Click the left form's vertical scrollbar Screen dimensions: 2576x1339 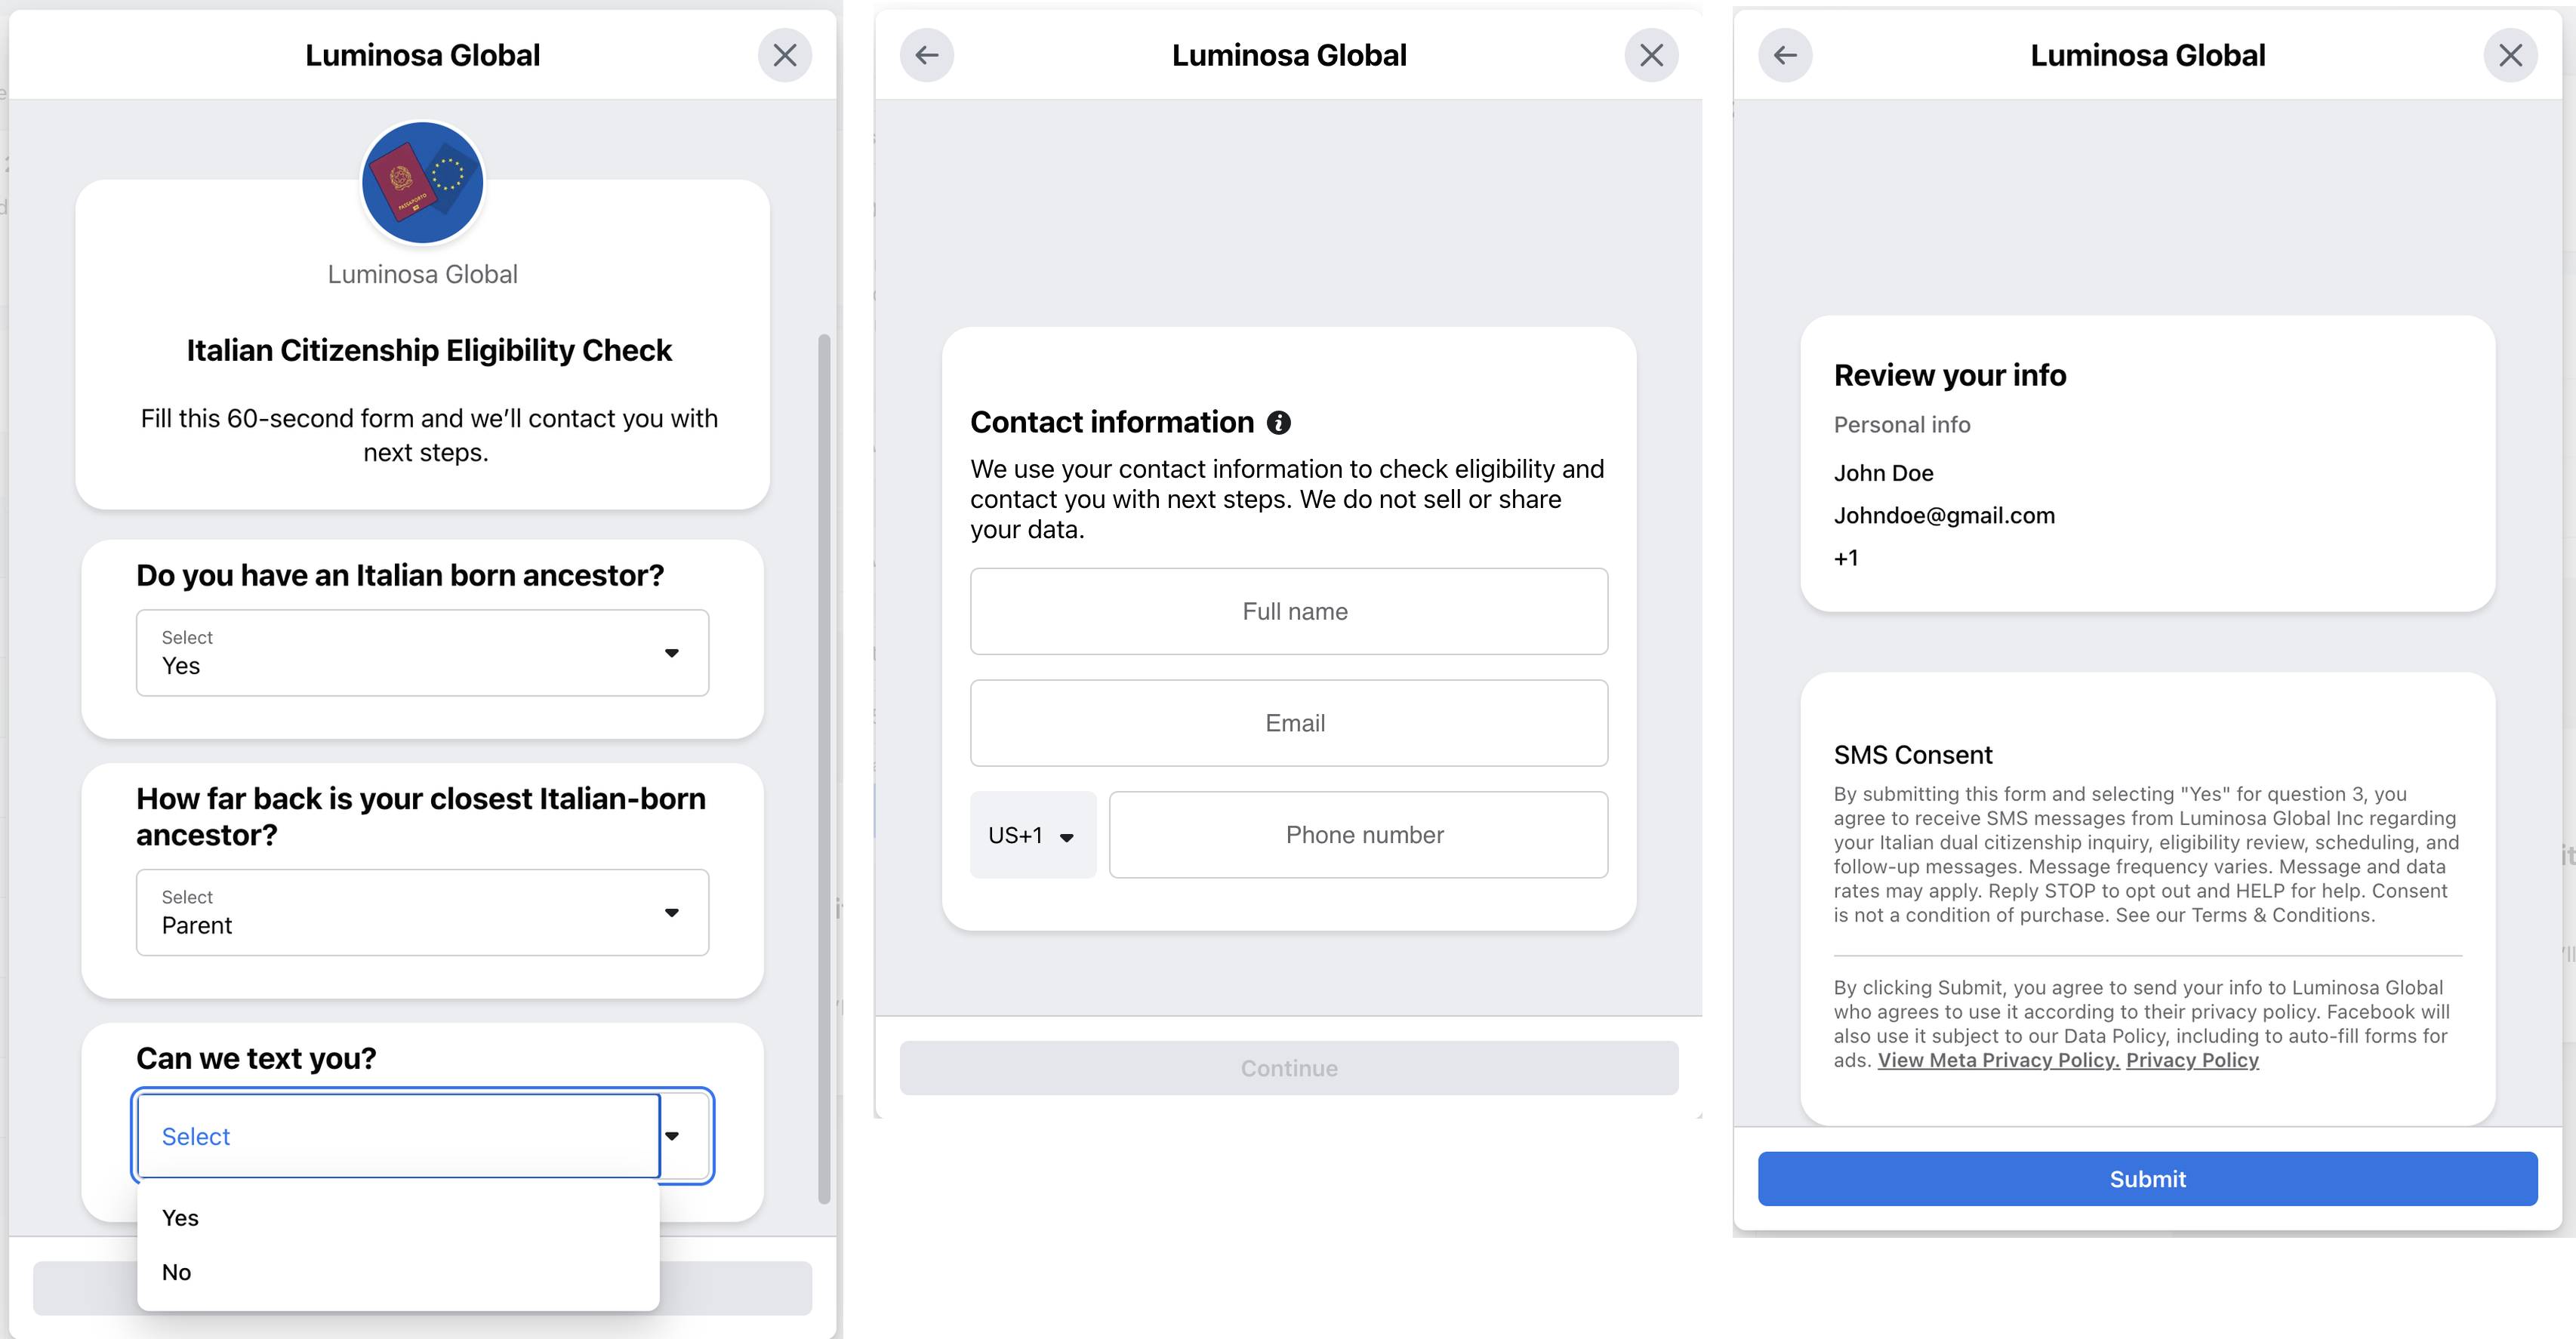coord(824,769)
